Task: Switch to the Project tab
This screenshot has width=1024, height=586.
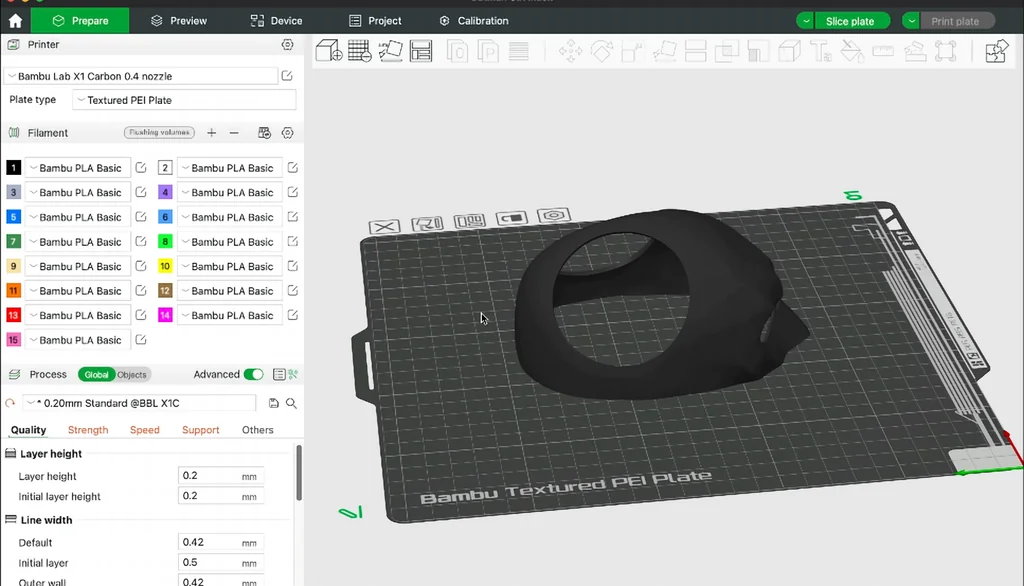Action: (375, 21)
